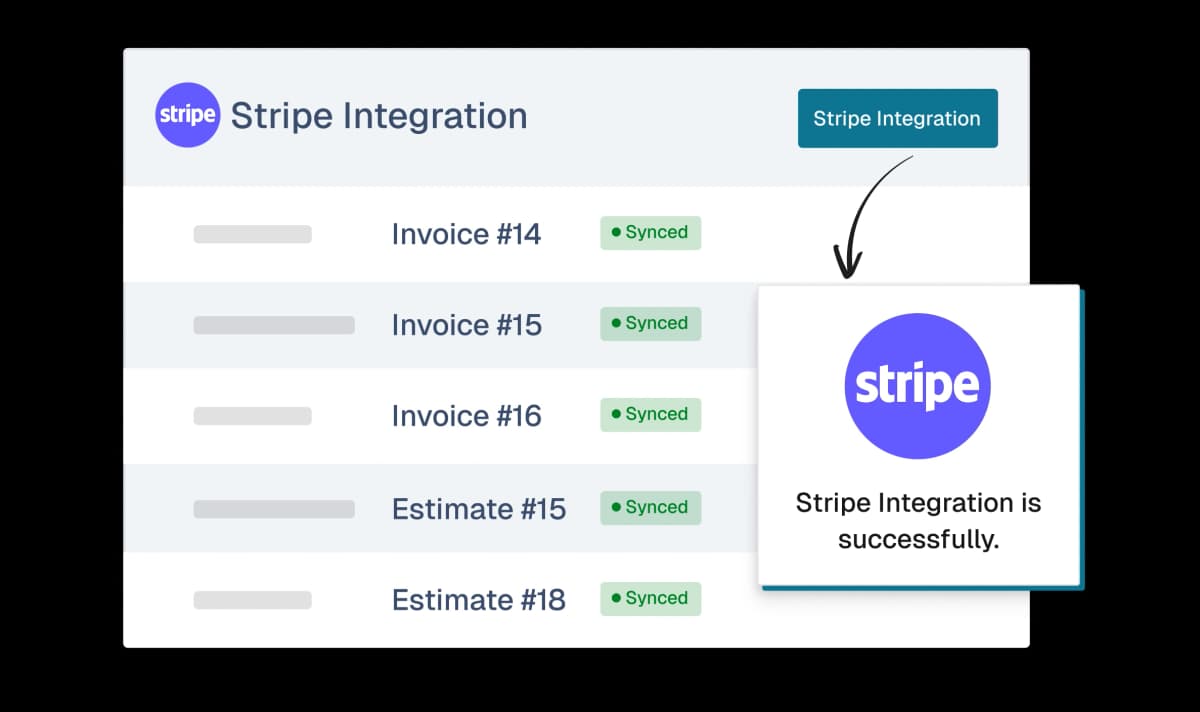
Task: Click the gray placeholder bar in Invoice #16 row
Action: click(252, 416)
